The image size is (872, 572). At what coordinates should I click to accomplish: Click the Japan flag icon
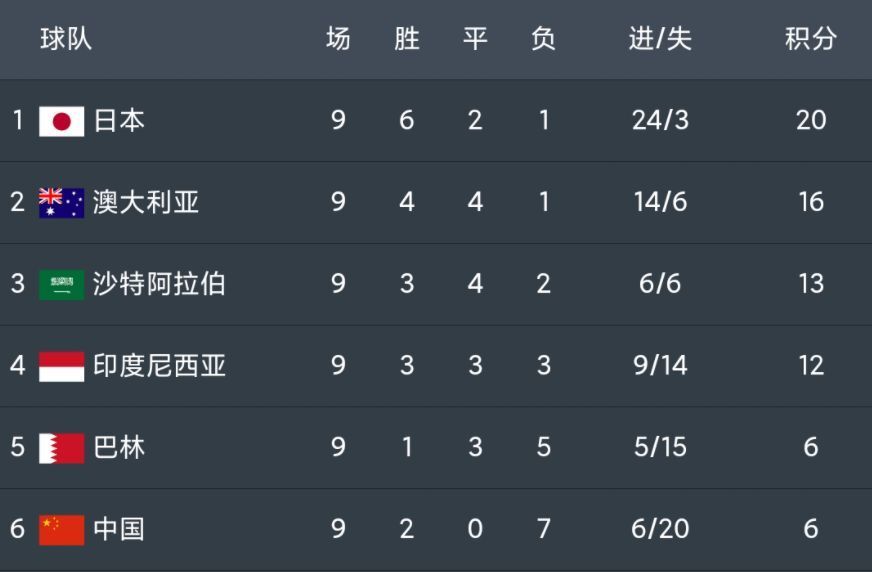[x=62, y=121]
